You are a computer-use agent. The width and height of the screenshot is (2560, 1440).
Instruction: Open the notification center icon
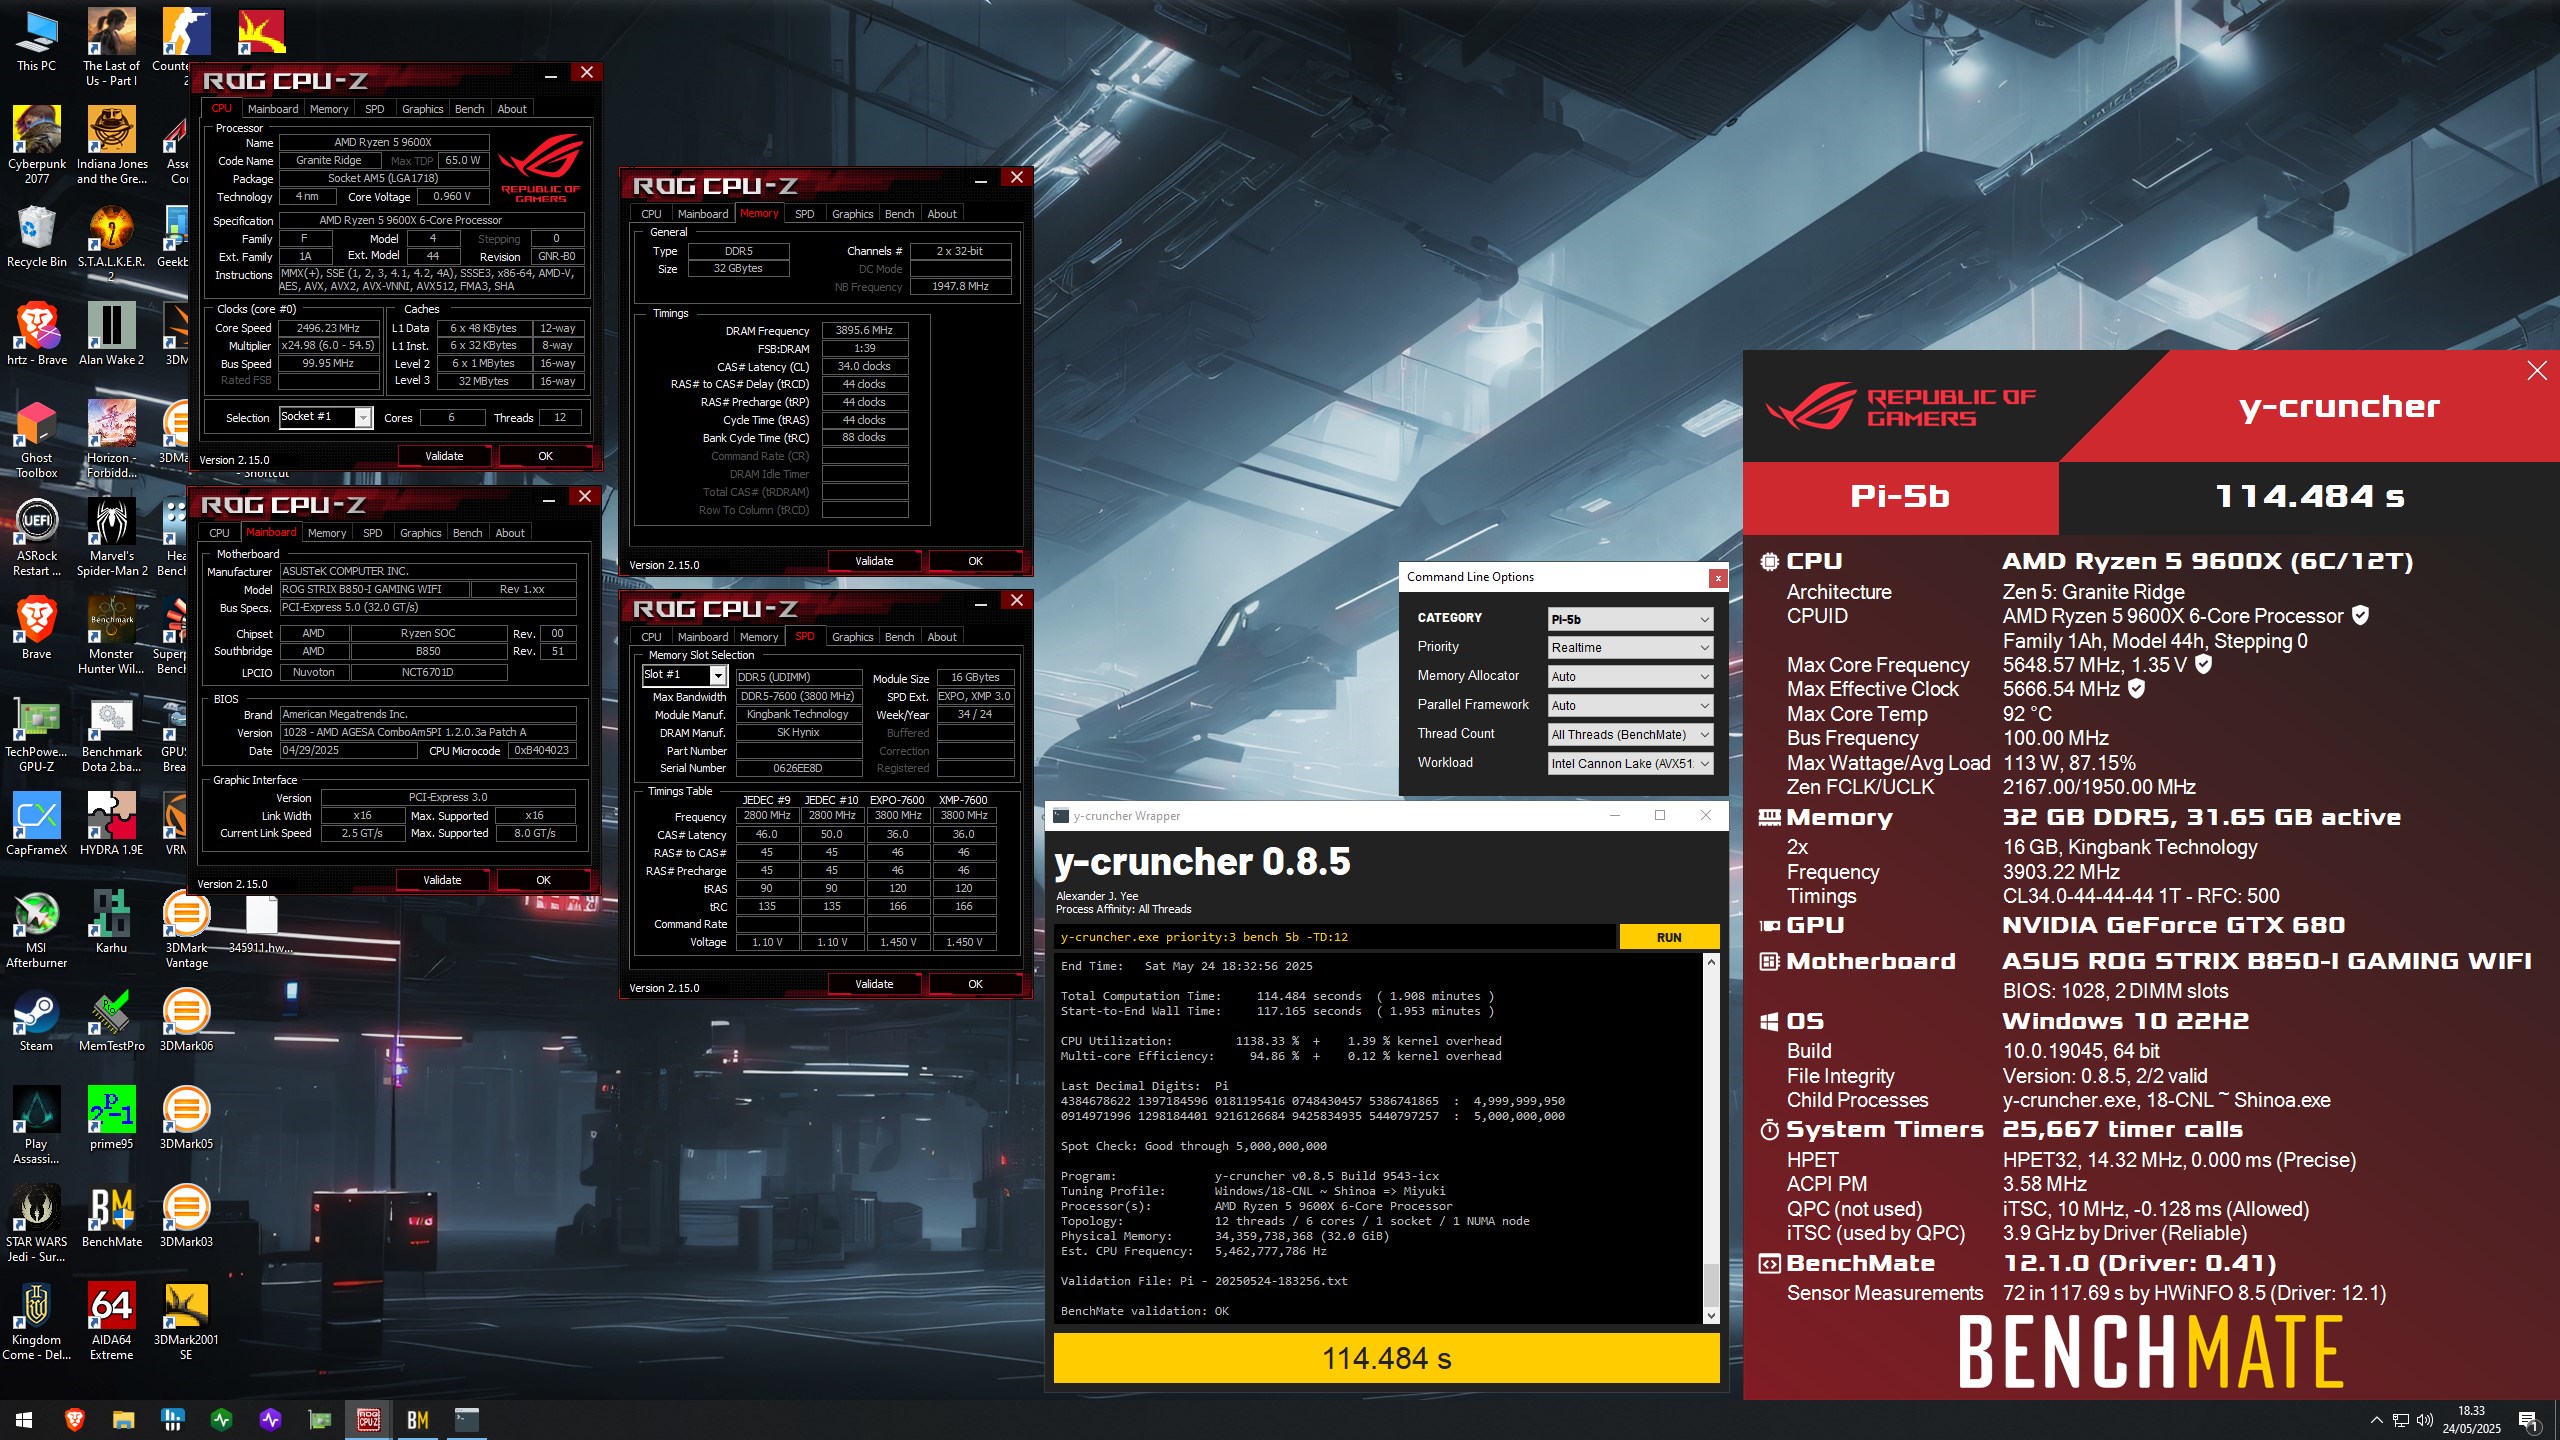point(2528,1420)
